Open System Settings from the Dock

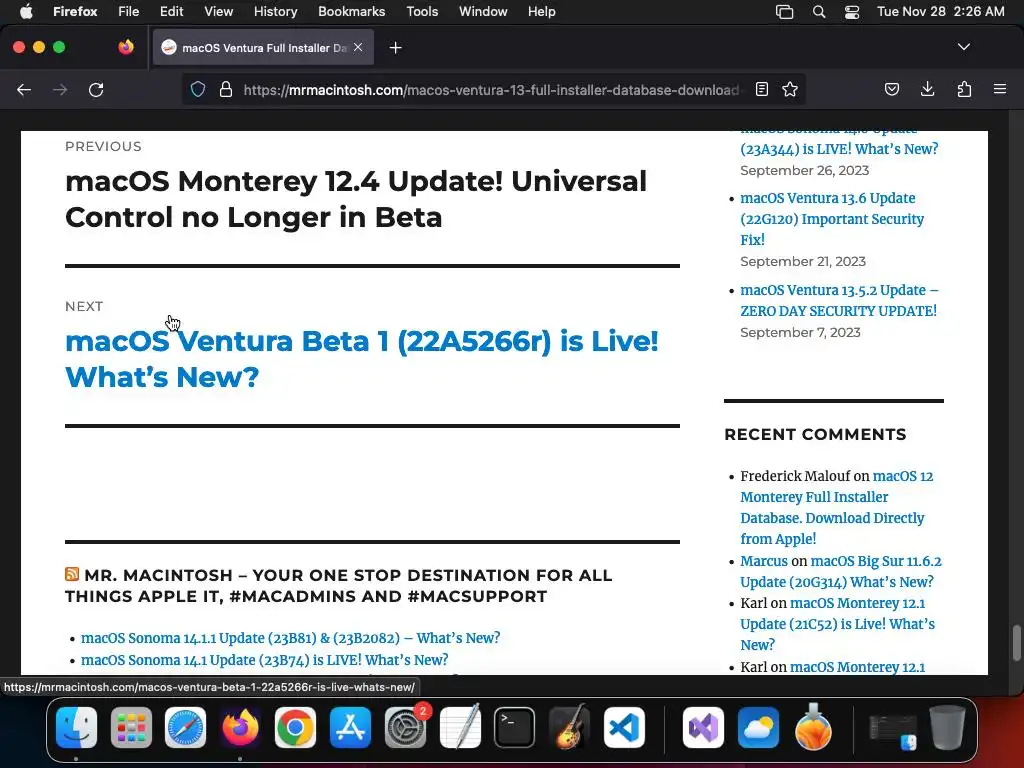tap(405, 728)
